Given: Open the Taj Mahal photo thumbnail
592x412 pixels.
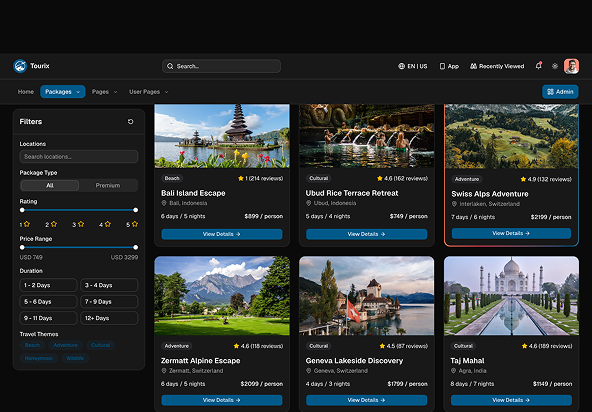Looking at the screenshot, I should (x=511, y=296).
